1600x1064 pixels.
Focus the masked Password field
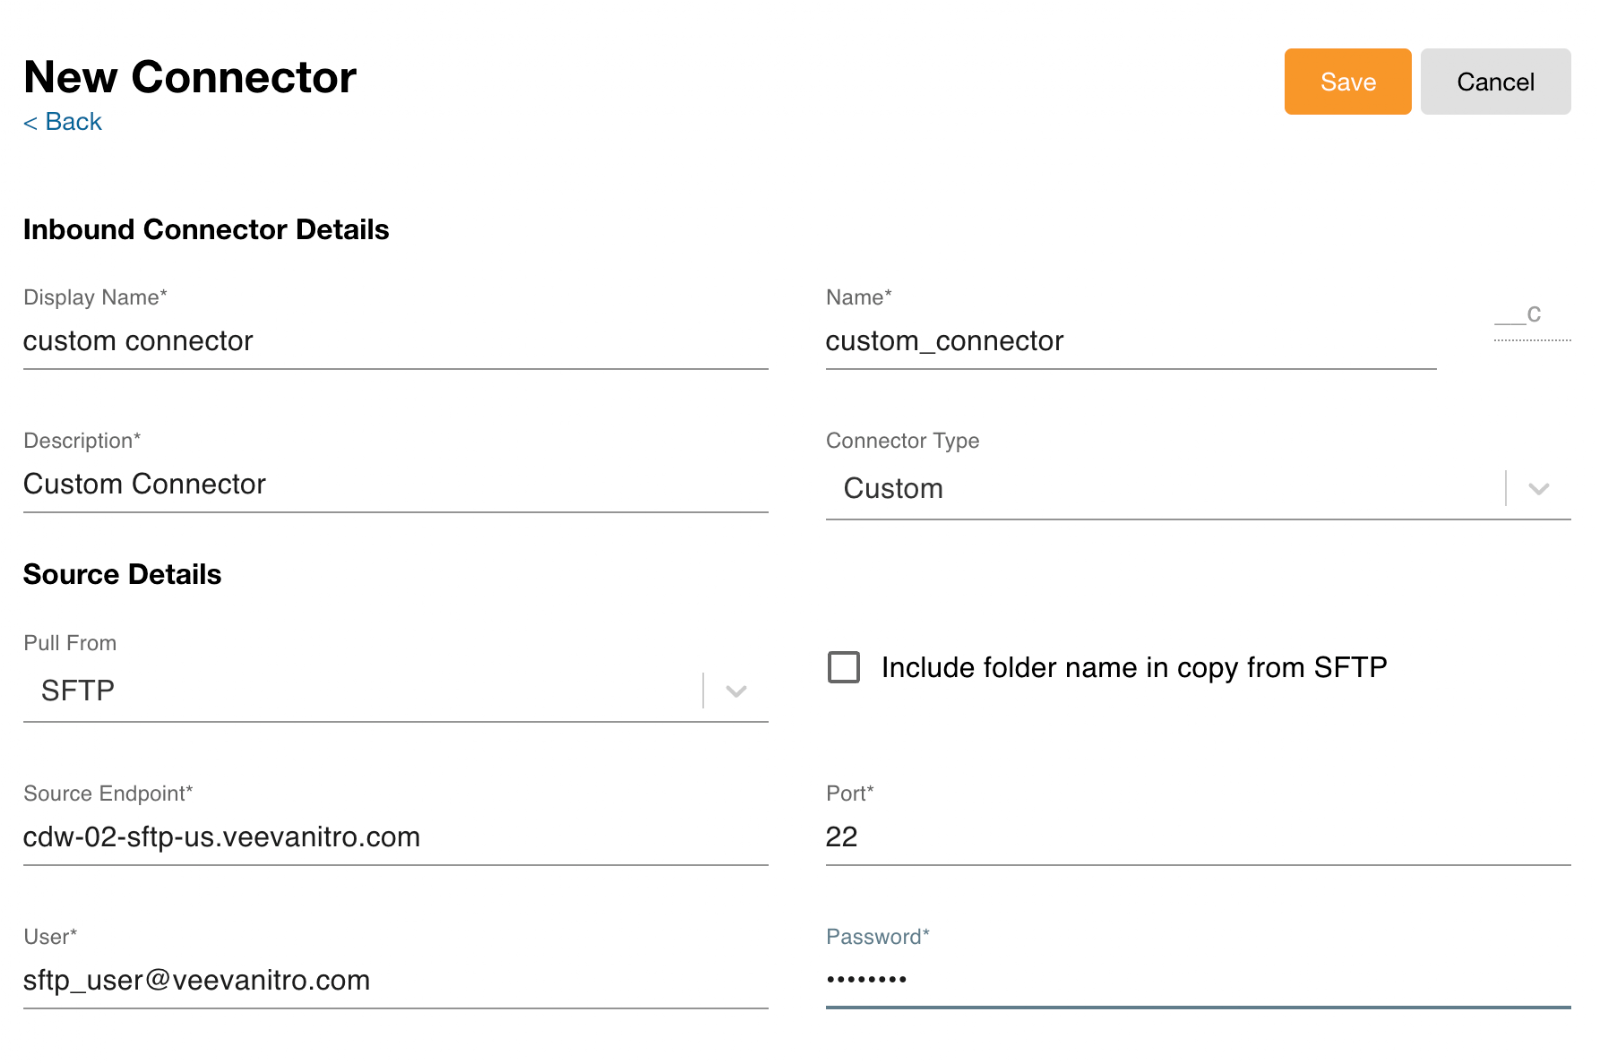[1197, 980]
